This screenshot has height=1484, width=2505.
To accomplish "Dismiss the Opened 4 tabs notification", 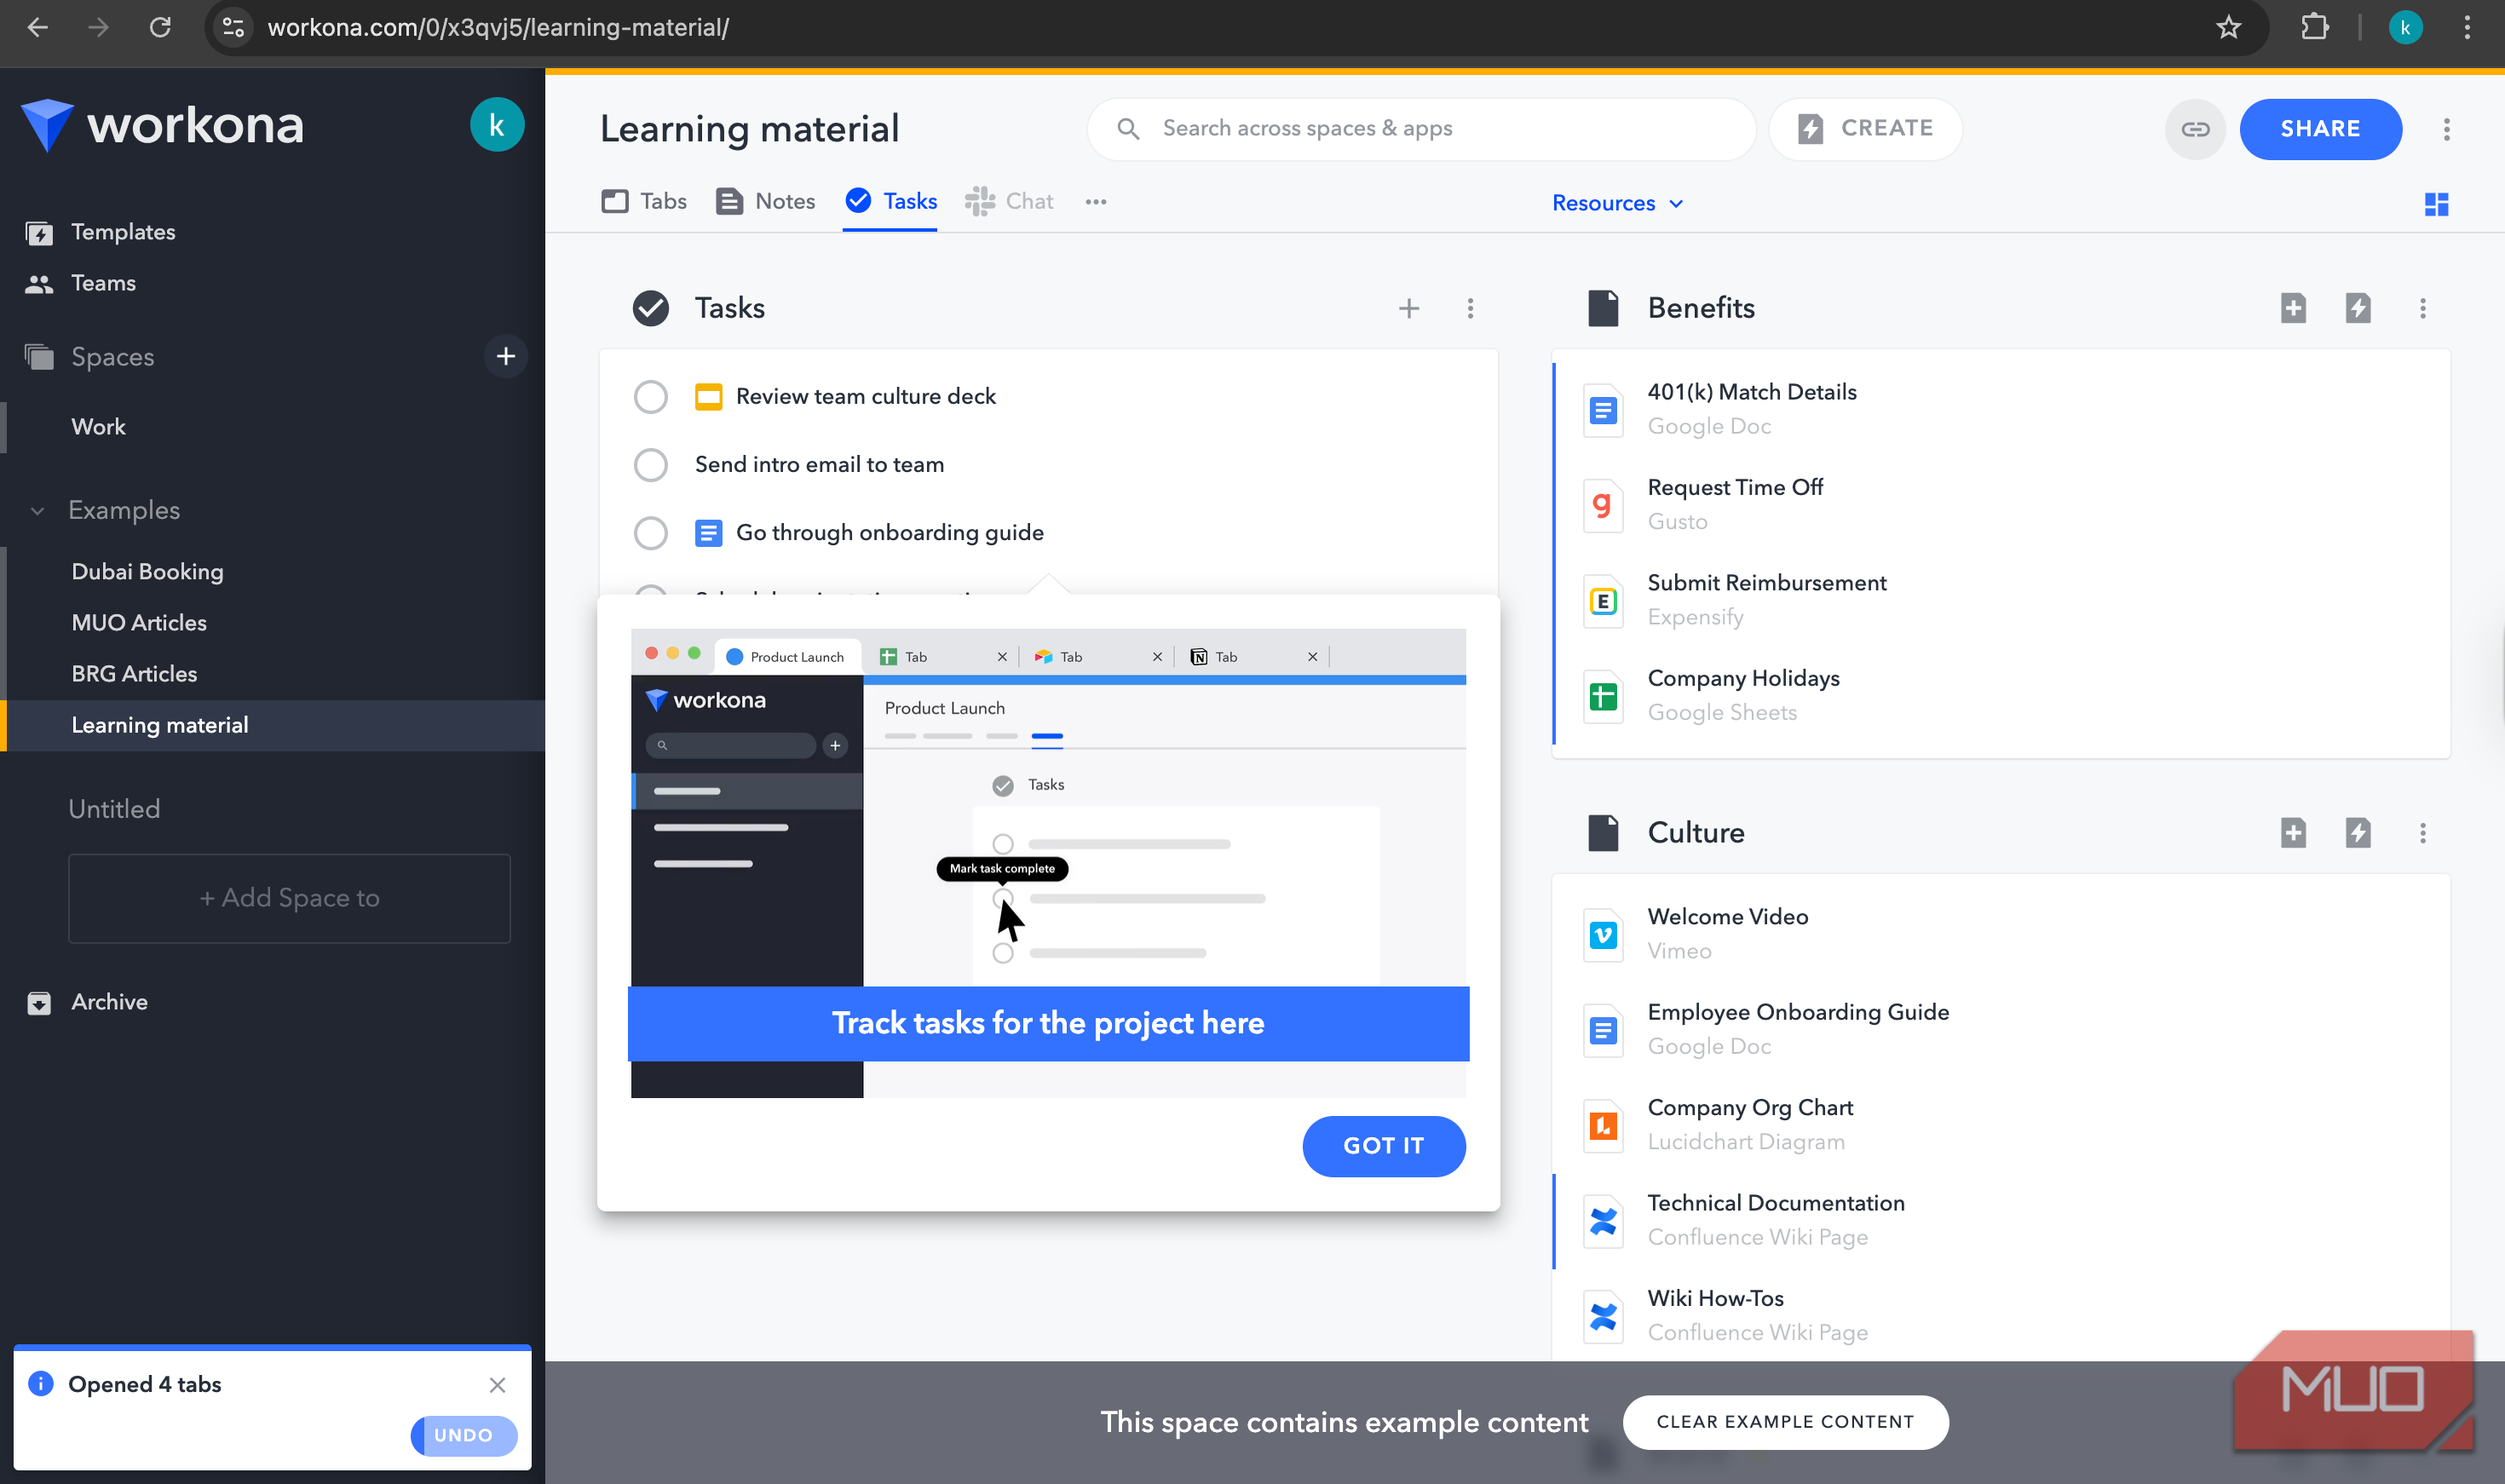I will tap(497, 1384).
